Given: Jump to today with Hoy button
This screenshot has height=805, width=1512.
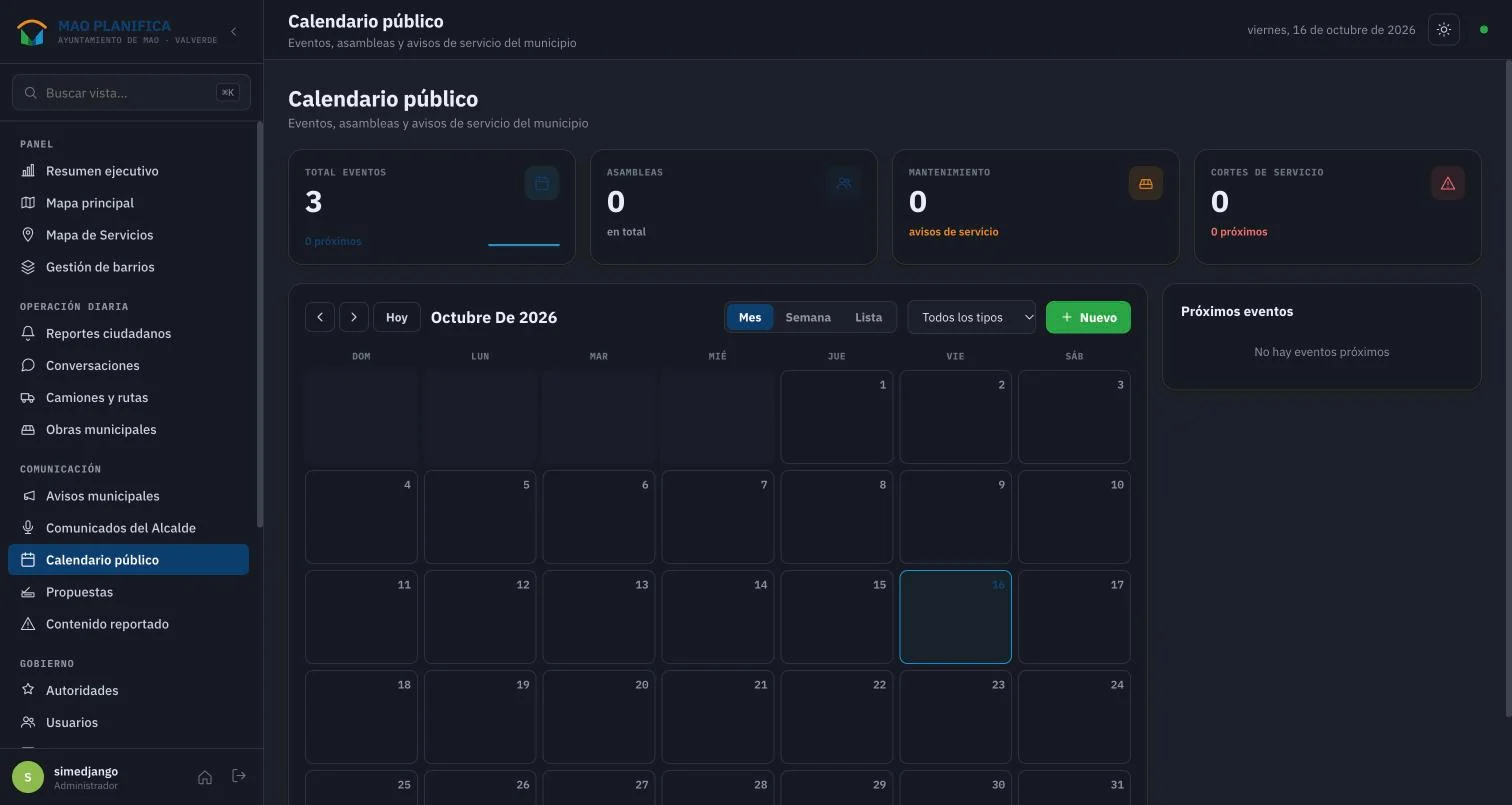Looking at the screenshot, I should [x=397, y=317].
